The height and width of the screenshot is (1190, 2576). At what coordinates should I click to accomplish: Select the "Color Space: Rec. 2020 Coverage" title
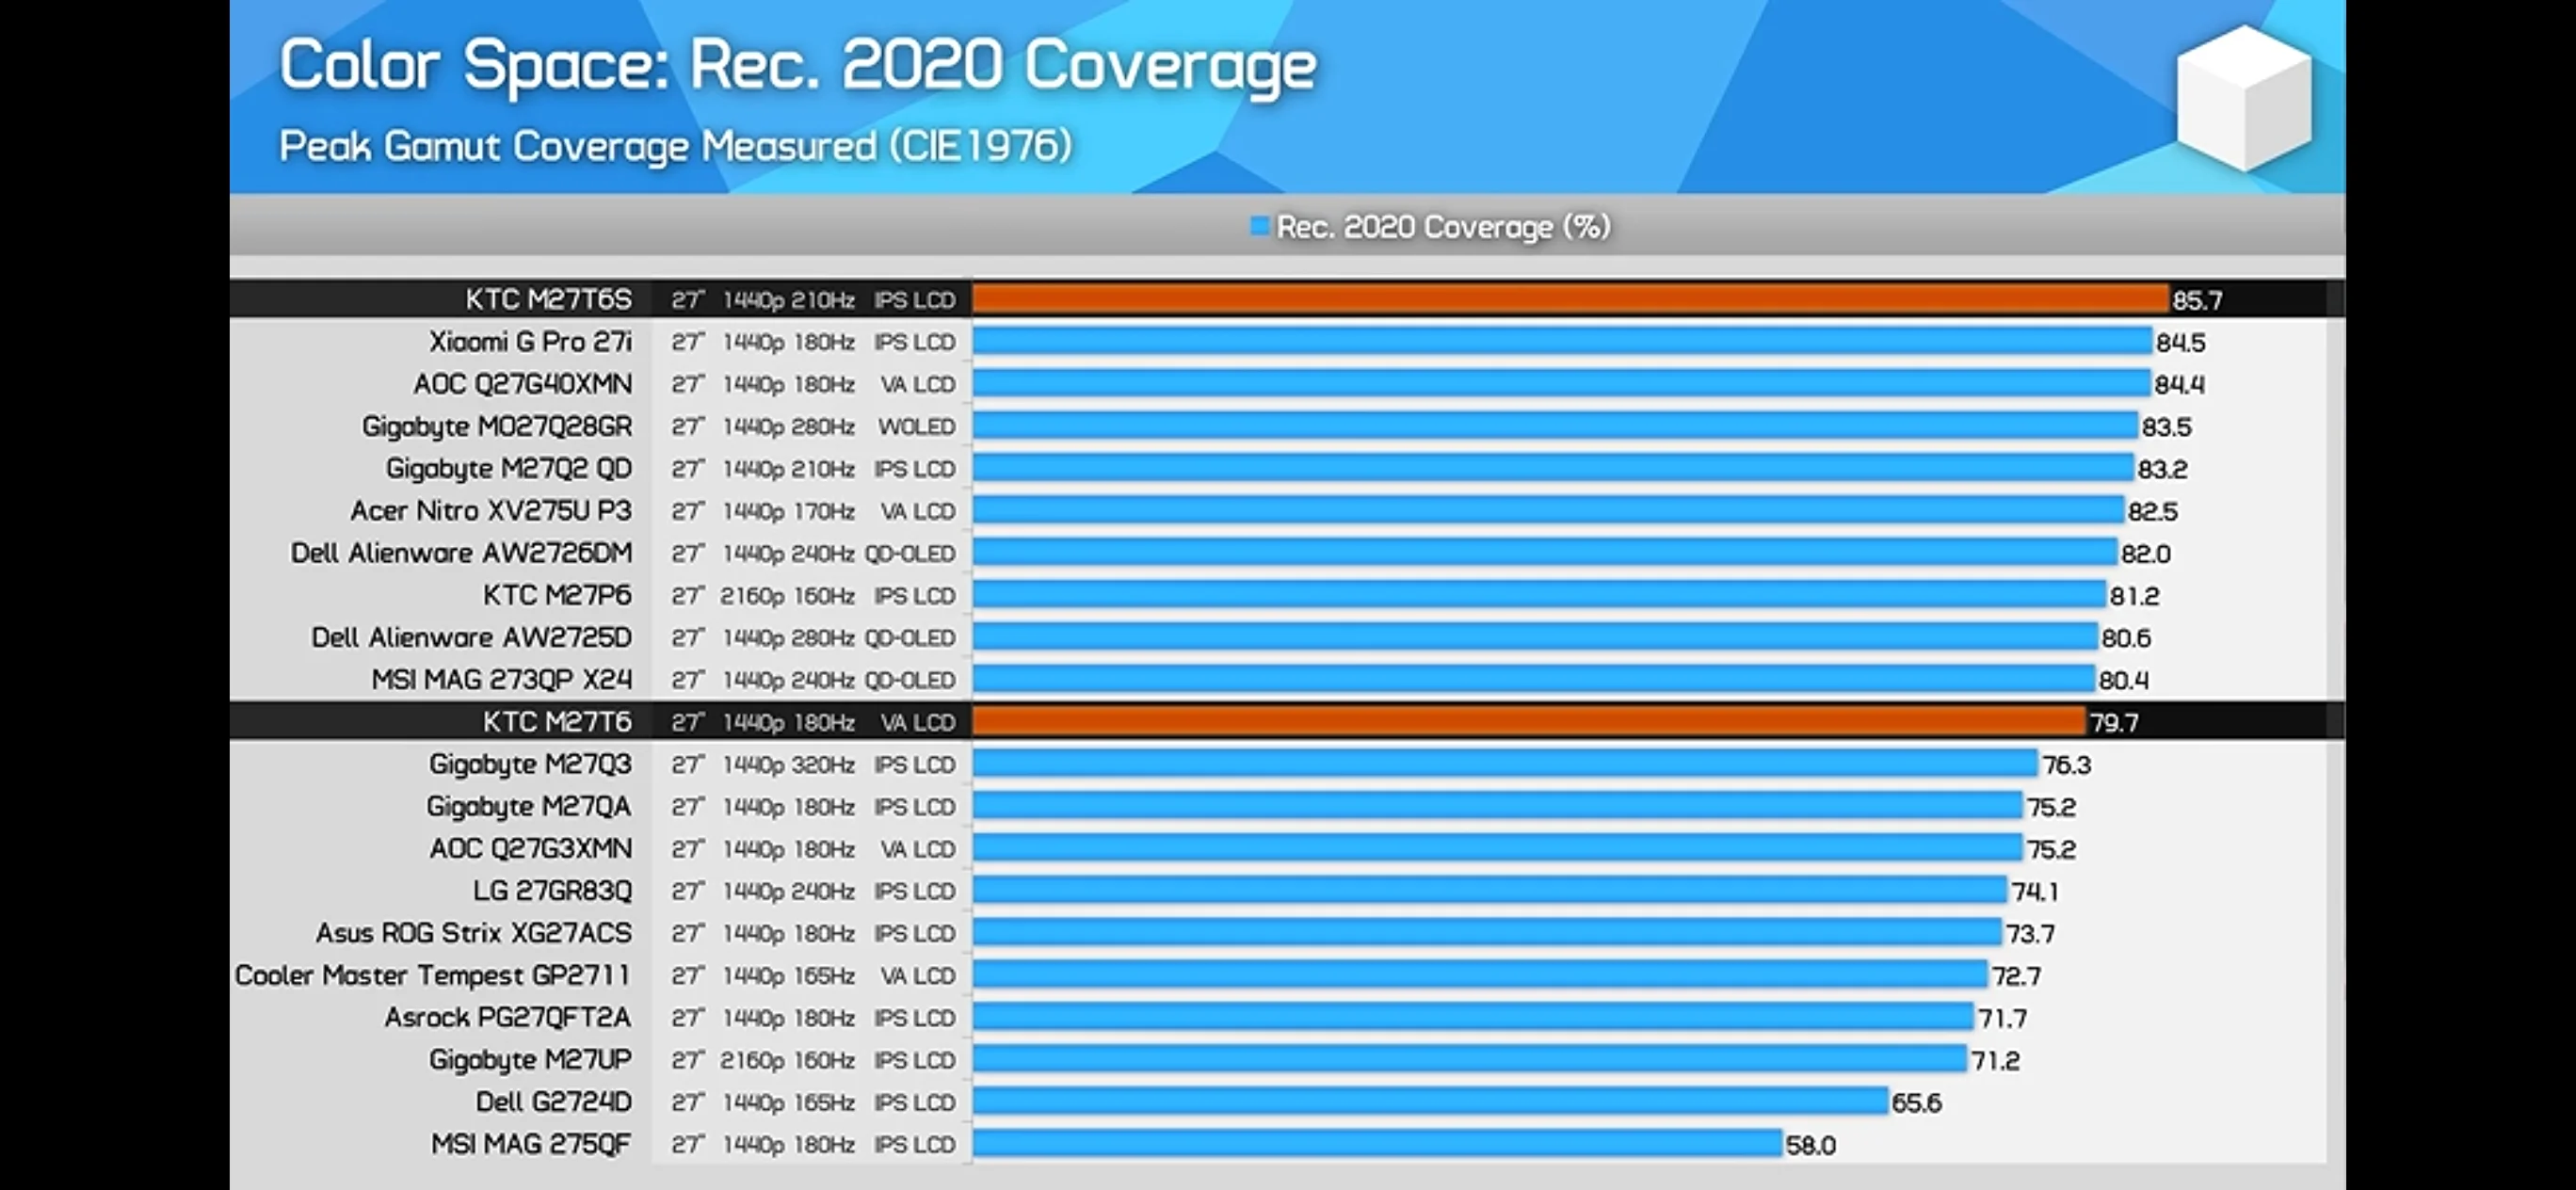(798, 66)
